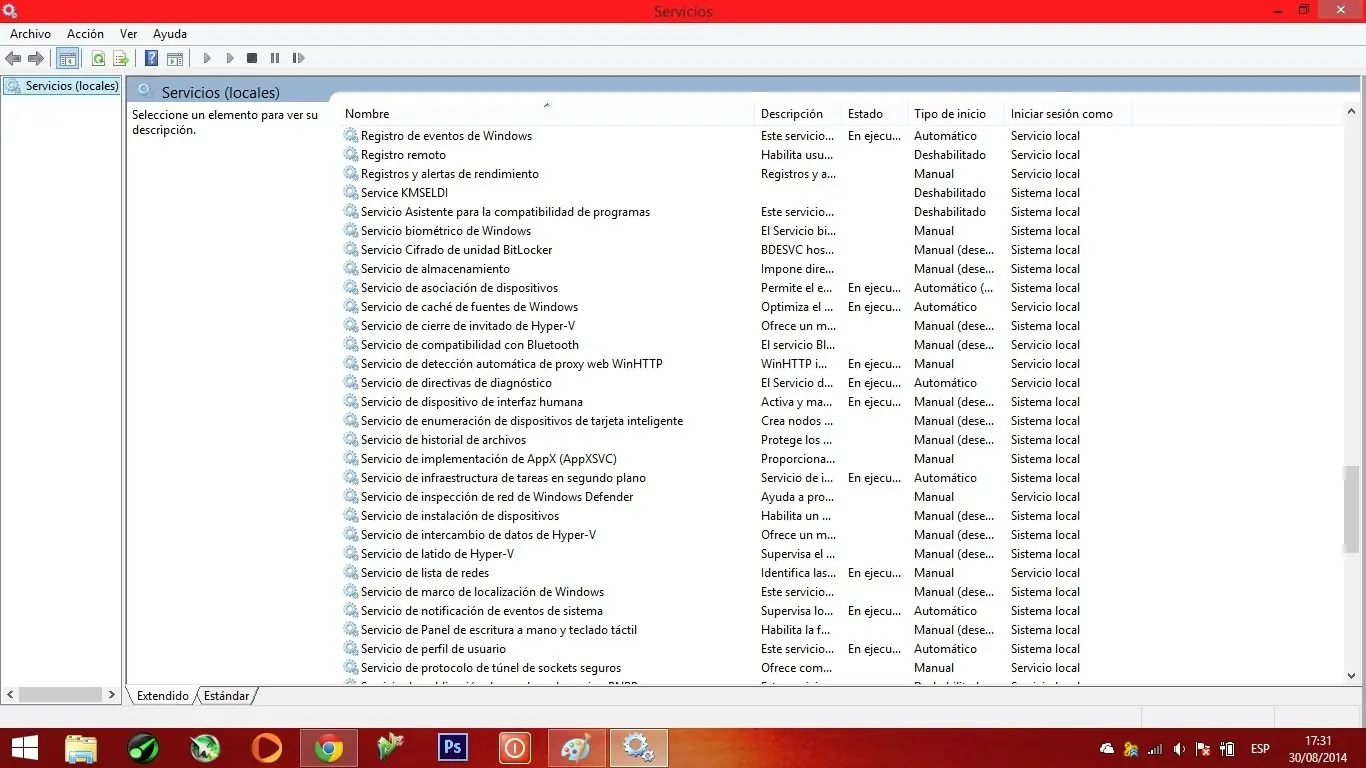Select Servicio de inspección de red de Windows Defender
The image size is (1366, 768).
pos(497,497)
